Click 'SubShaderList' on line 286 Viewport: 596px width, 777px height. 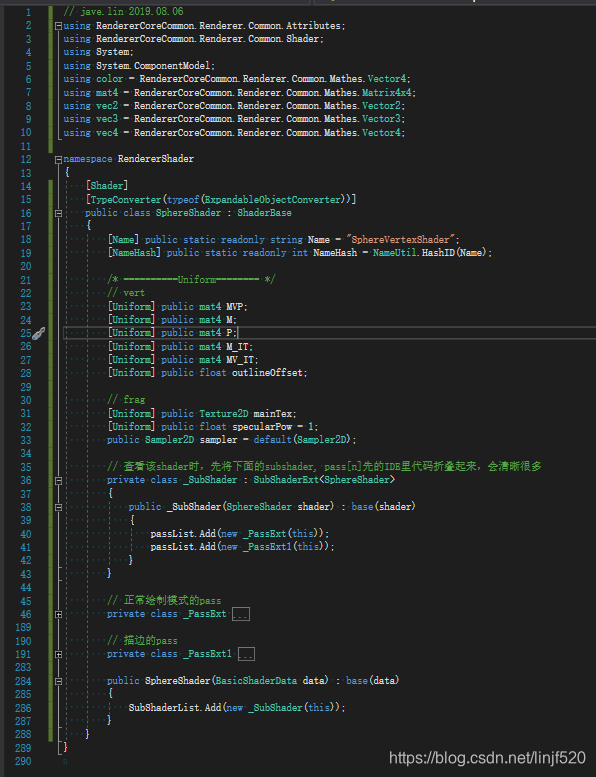point(163,708)
